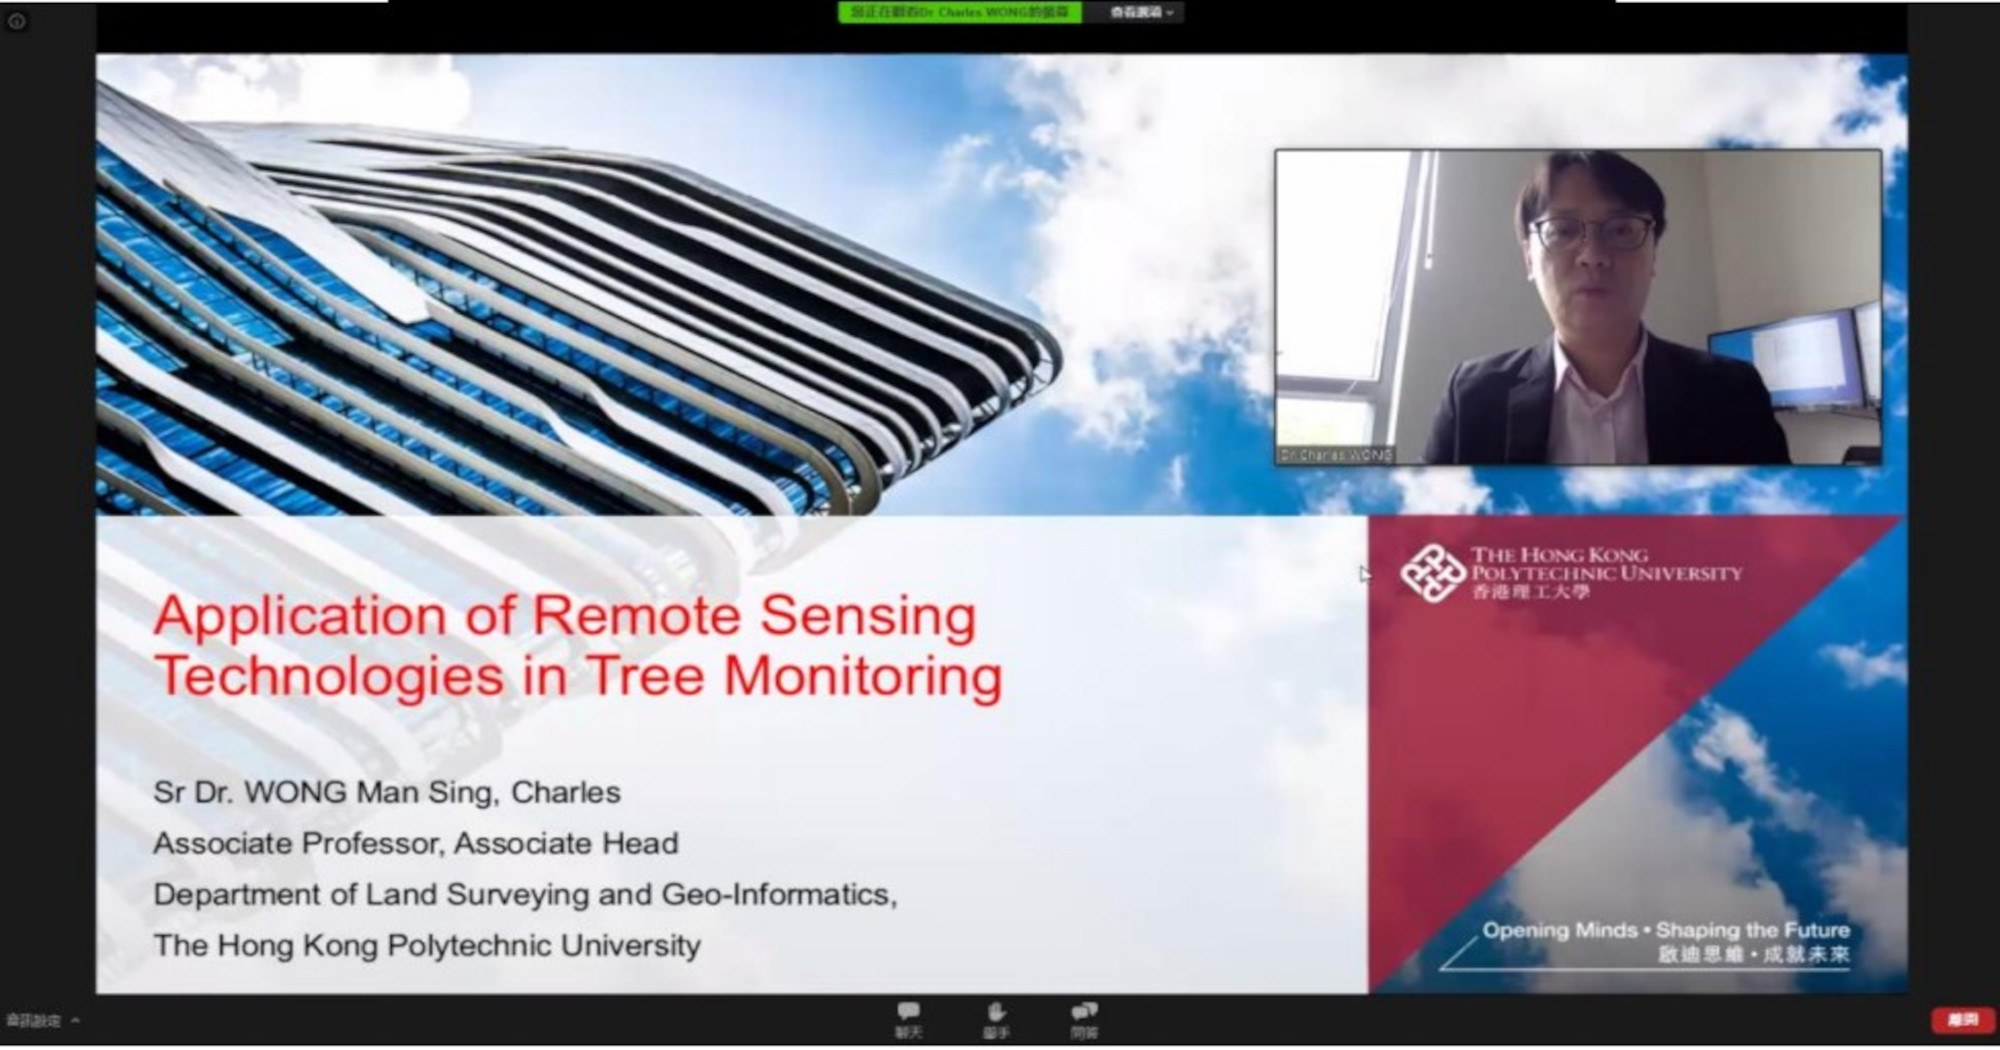The image size is (2000, 1050).
Task: Click 'Department of Land Surveying and Geo-Informatics' line
Action: click(x=525, y=894)
